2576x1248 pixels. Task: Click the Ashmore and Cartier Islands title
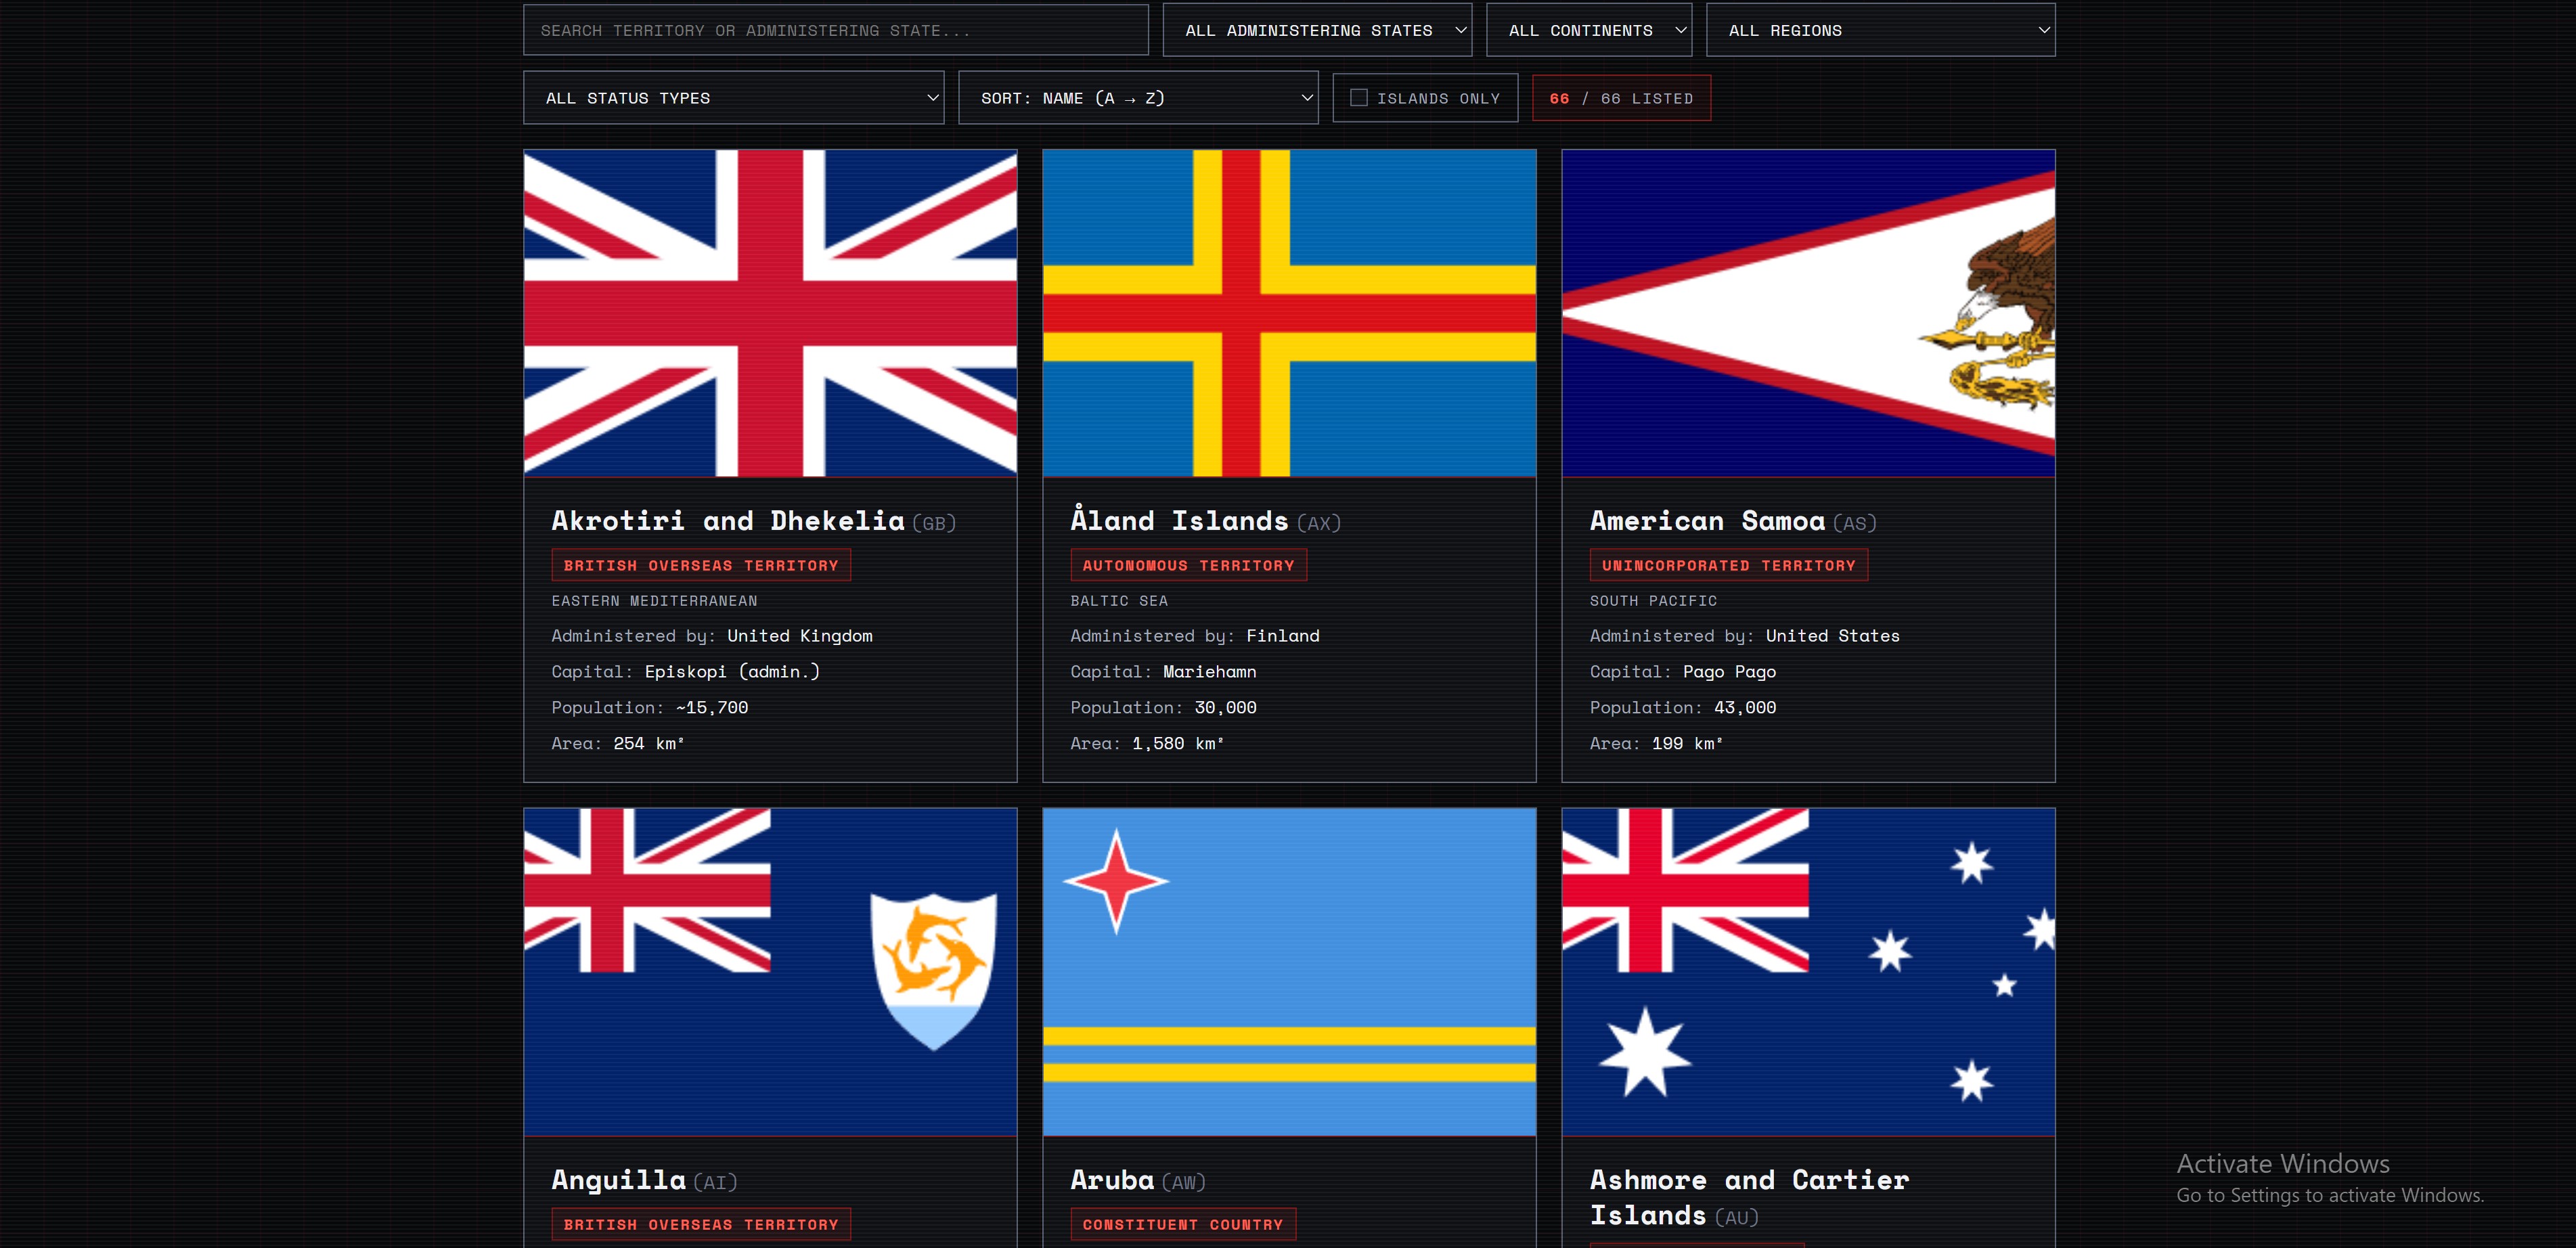click(x=1749, y=1198)
